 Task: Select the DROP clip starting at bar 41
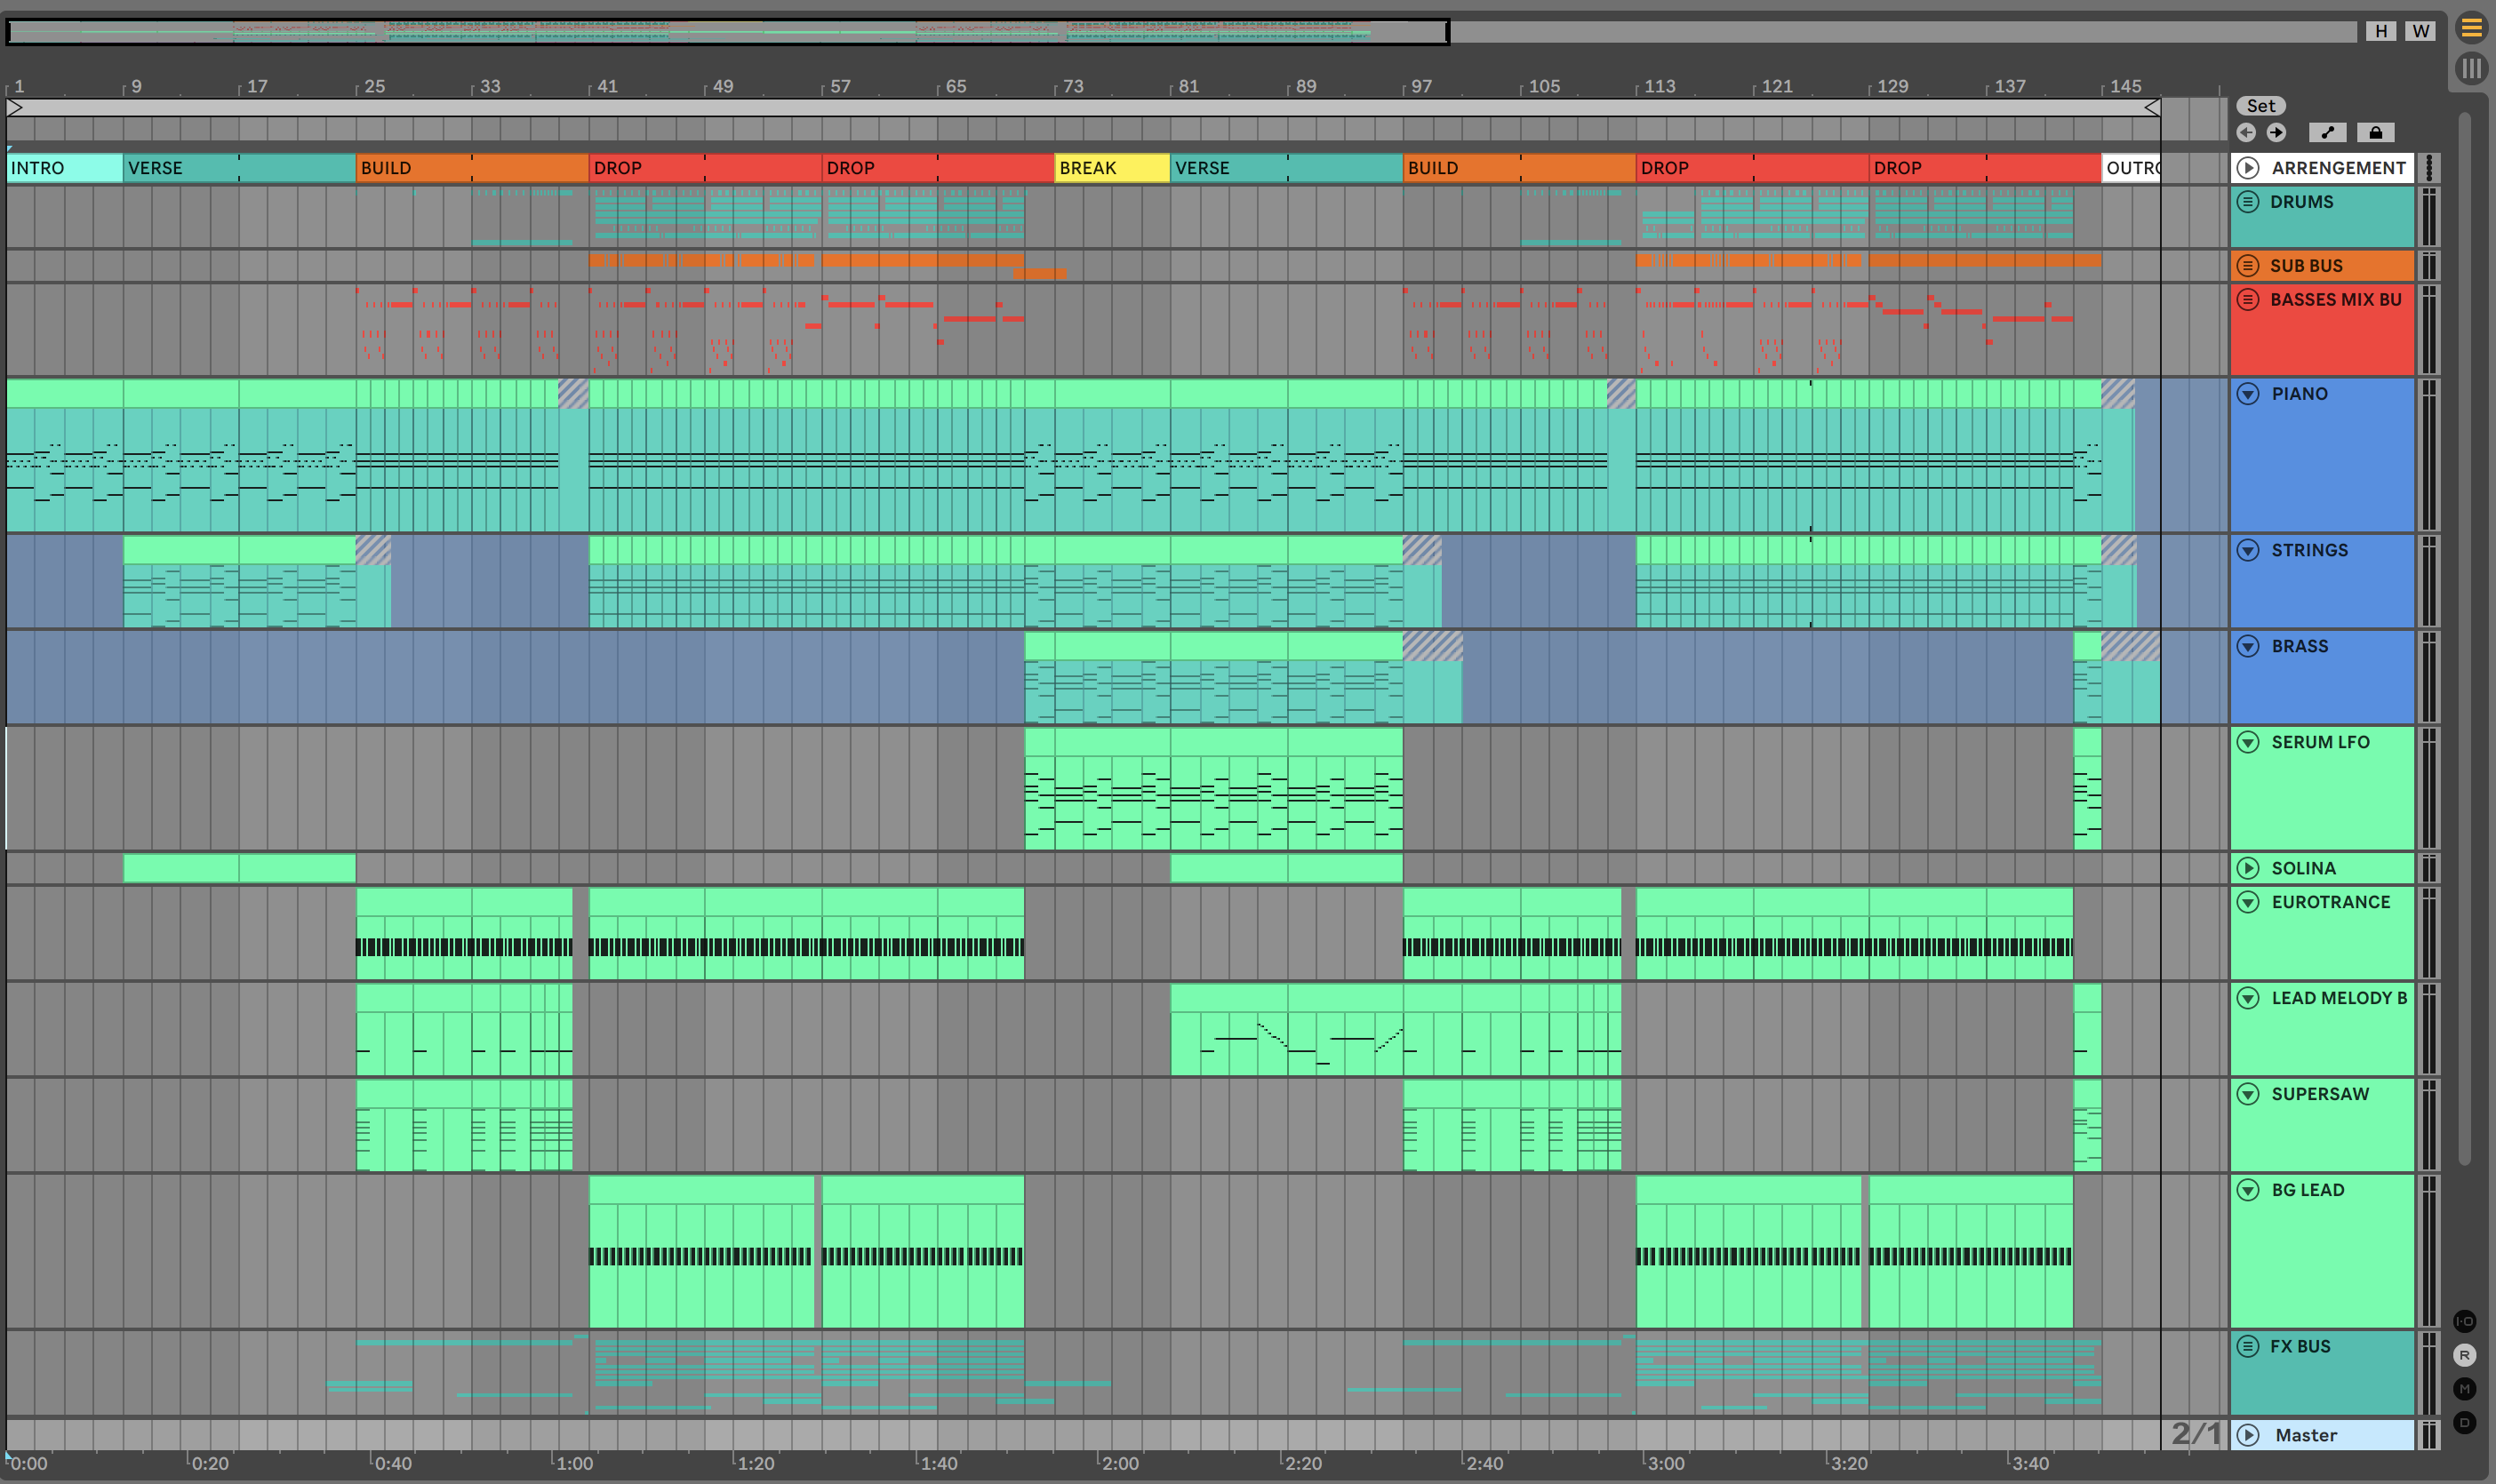705,168
